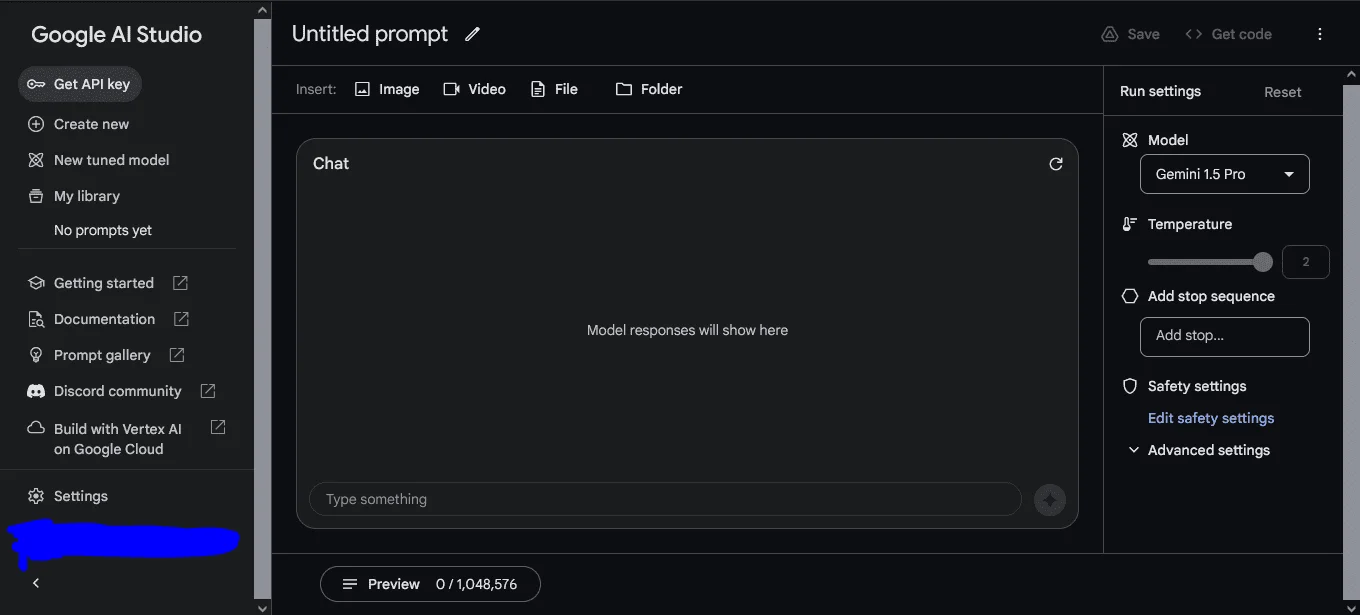Image resolution: width=1360 pixels, height=615 pixels.
Task: Click the plus icon next to Create new
Action: 36,124
